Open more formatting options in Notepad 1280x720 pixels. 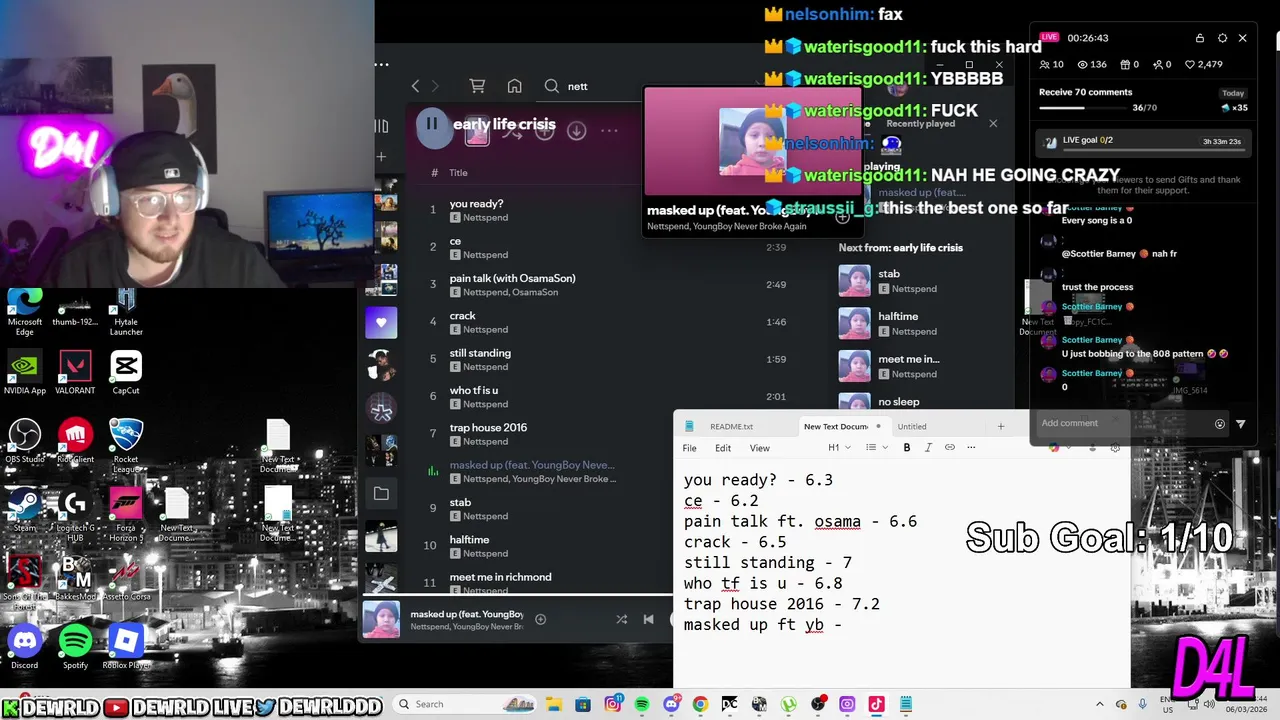click(971, 448)
